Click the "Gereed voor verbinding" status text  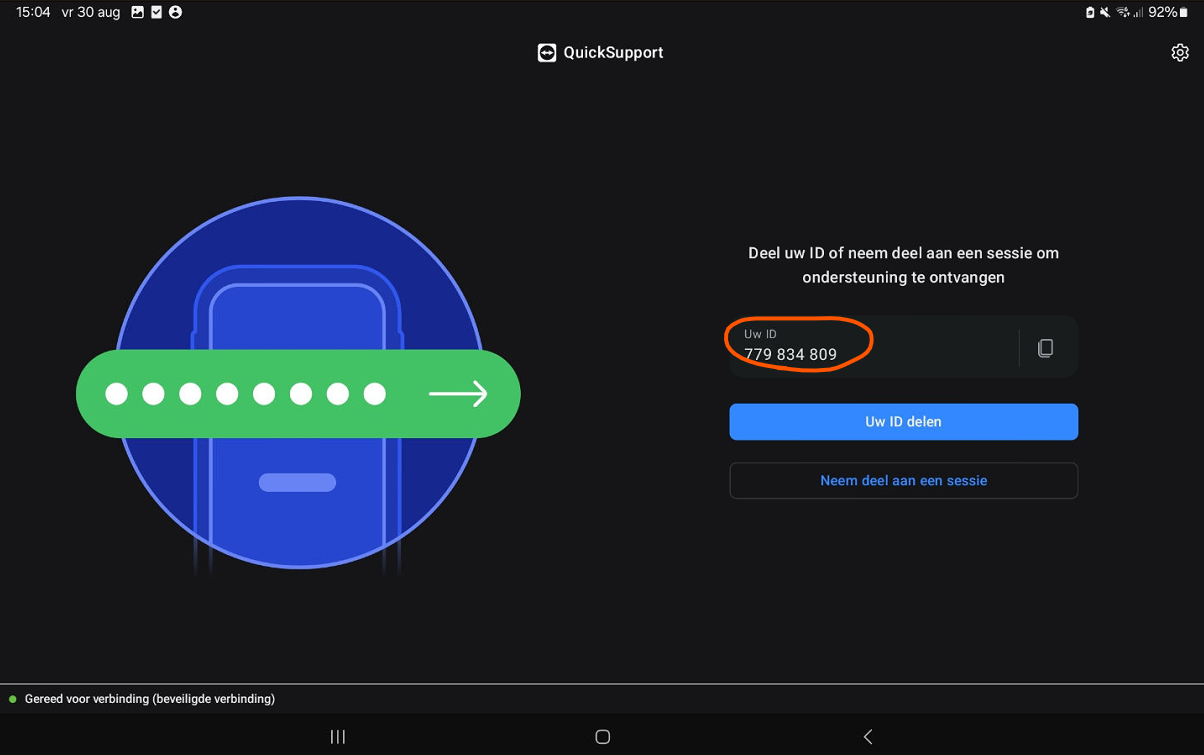pyautogui.click(x=150, y=699)
